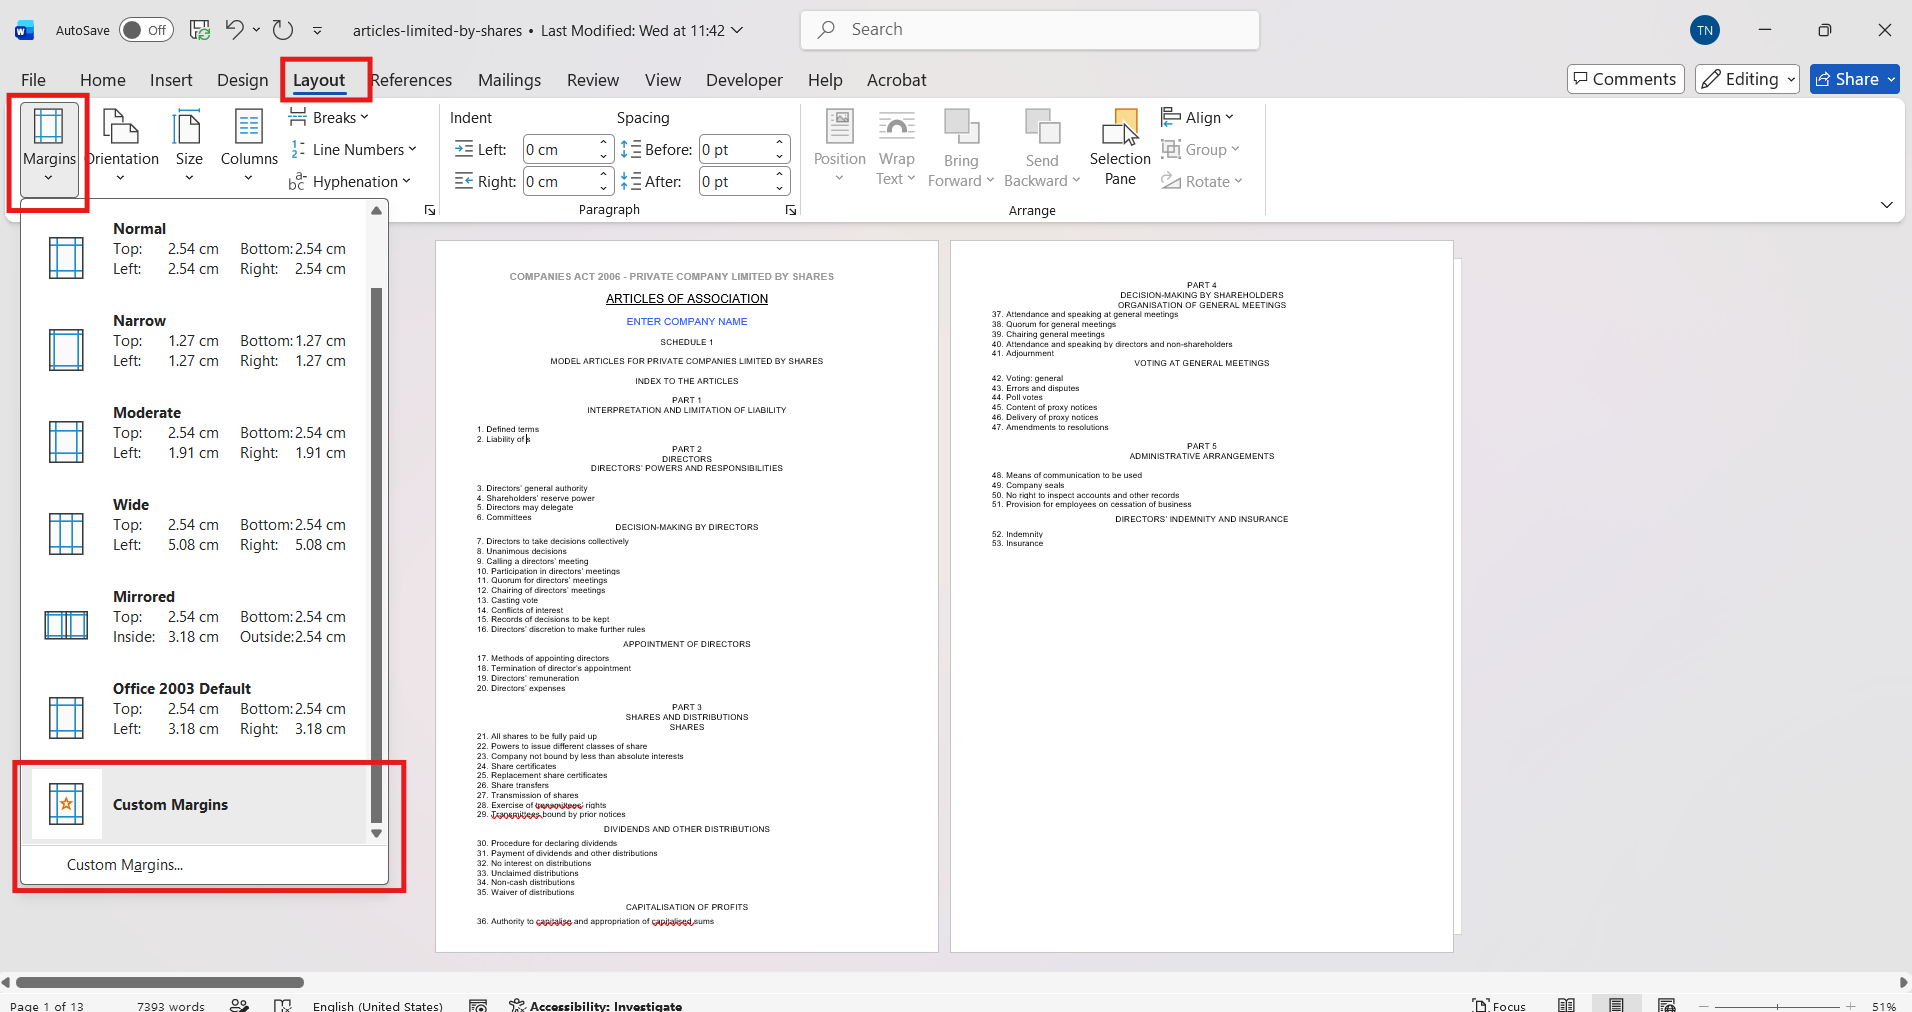The image size is (1912, 1012).
Task: Redo the last action
Action: point(283,30)
